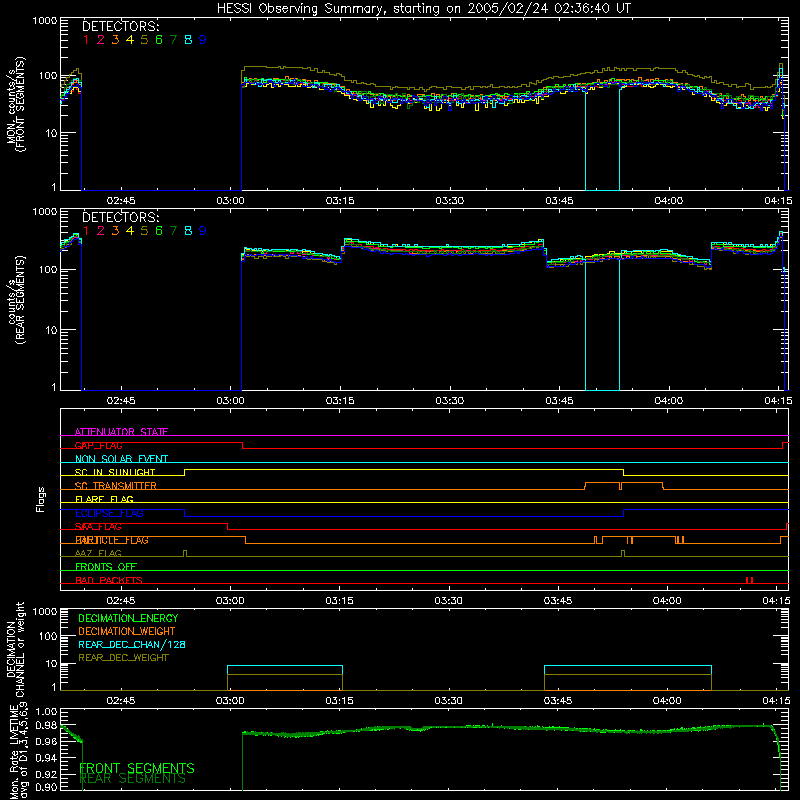Click detector 2 legend in front segments plot
This screenshot has width=800, height=800.
tap(101, 40)
